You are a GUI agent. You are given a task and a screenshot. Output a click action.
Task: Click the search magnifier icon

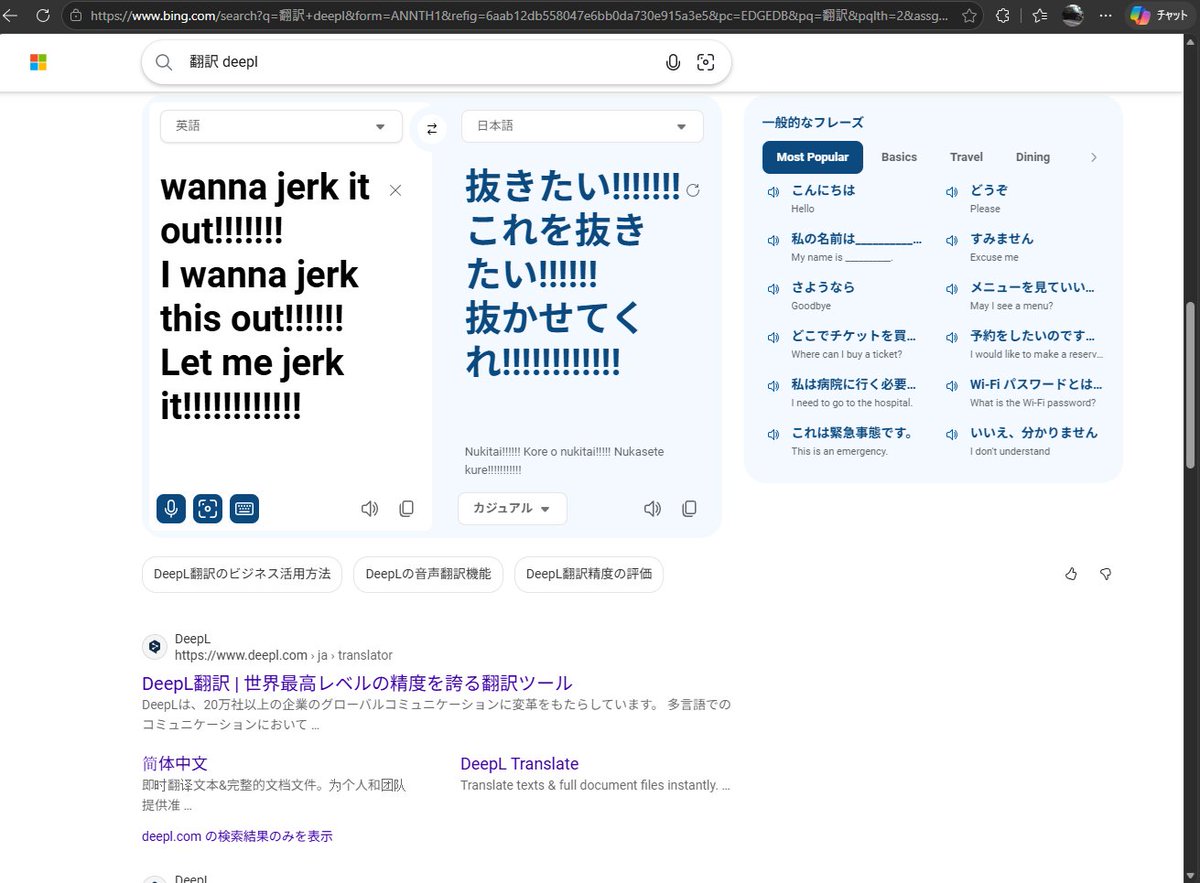pyautogui.click(x=164, y=62)
